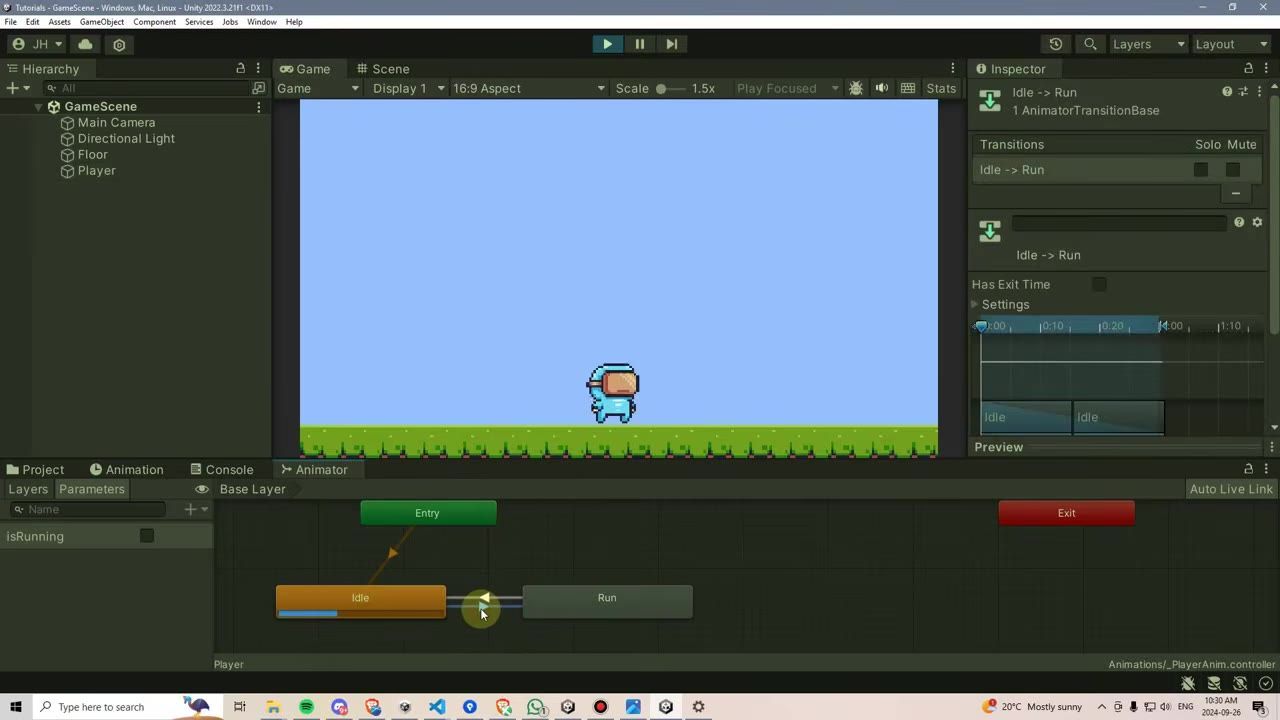Open the Inspector help icon
Screen dimensions: 1280x720
(x=1227, y=92)
